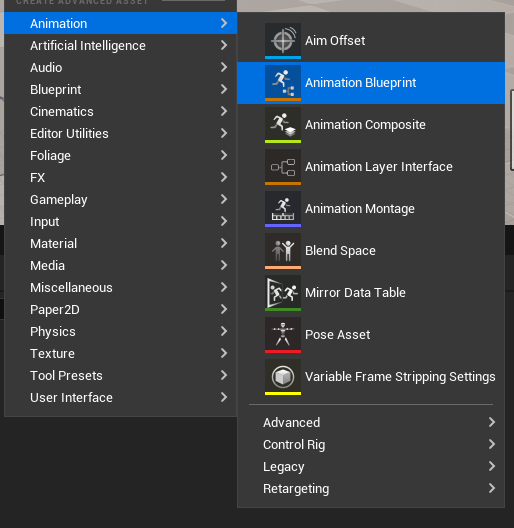The image size is (514, 528).
Task: Choose the Blend Space text label
Action: point(340,251)
